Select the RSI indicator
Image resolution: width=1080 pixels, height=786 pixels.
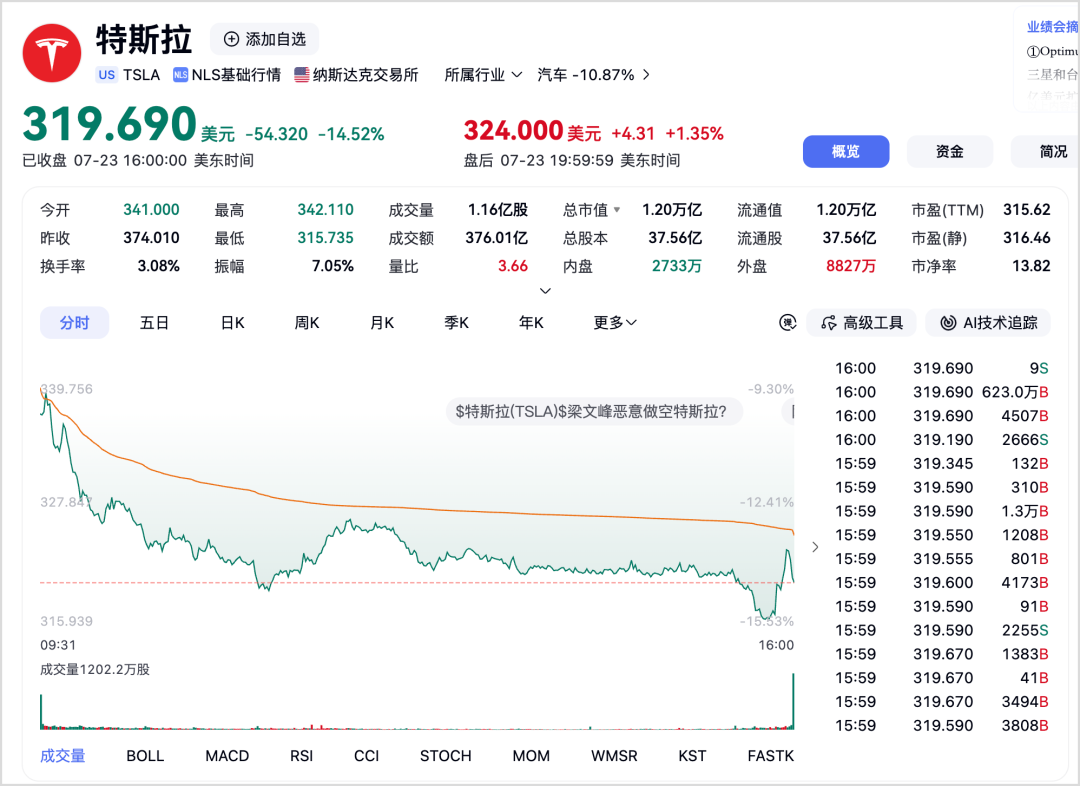click(x=302, y=756)
